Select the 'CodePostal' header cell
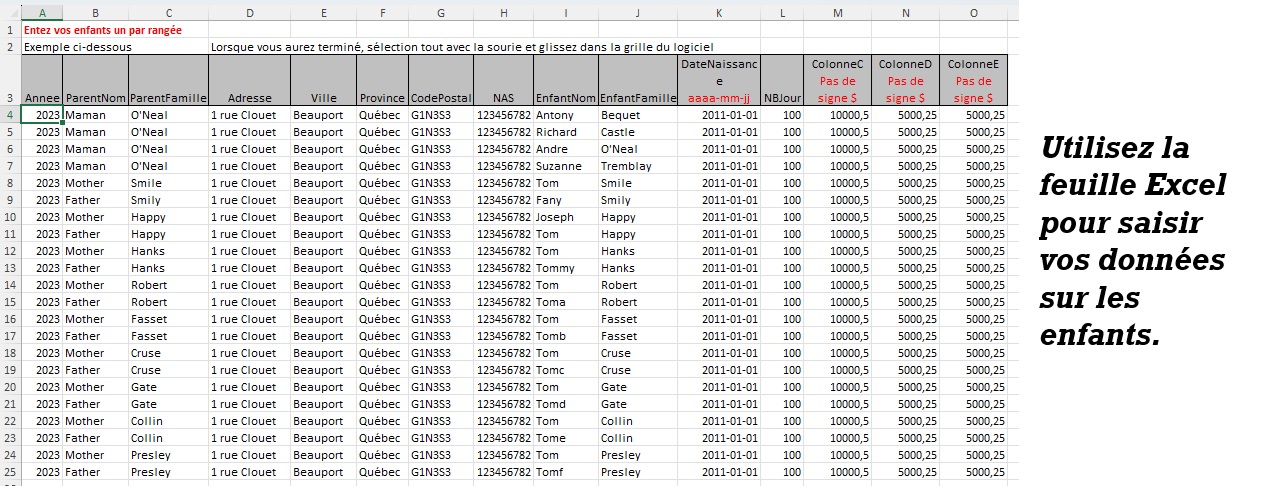1266x486 pixels. tap(440, 98)
